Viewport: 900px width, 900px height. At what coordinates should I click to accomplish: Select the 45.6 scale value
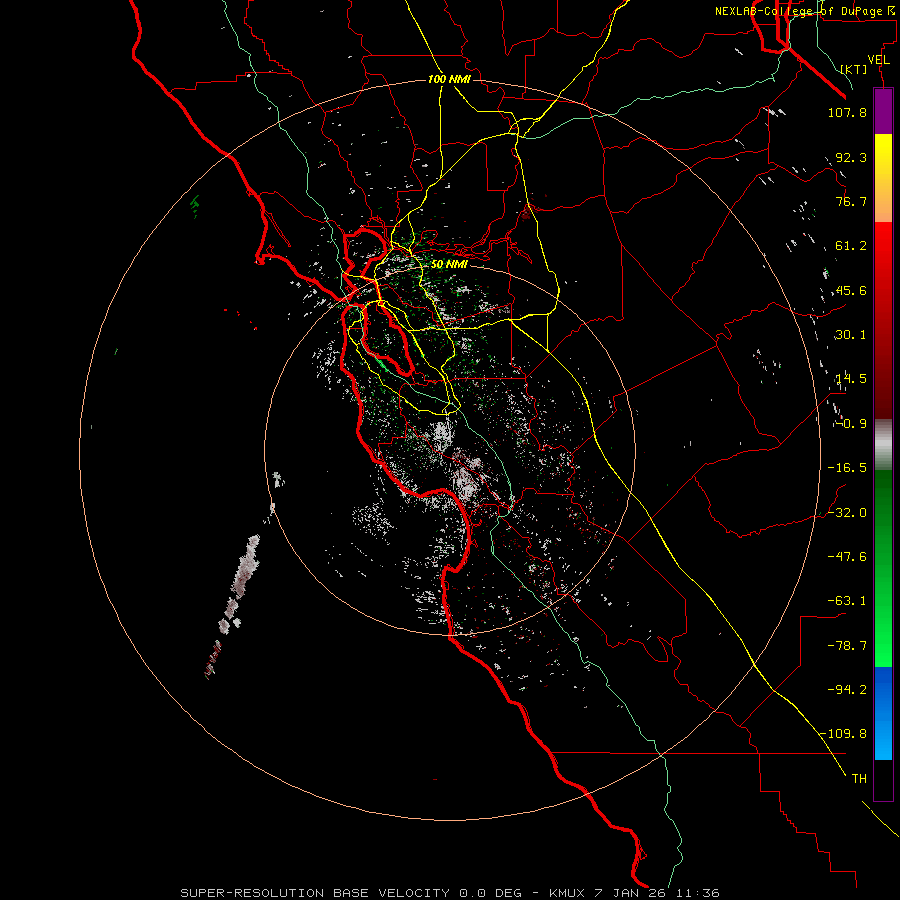pos(851,290)
